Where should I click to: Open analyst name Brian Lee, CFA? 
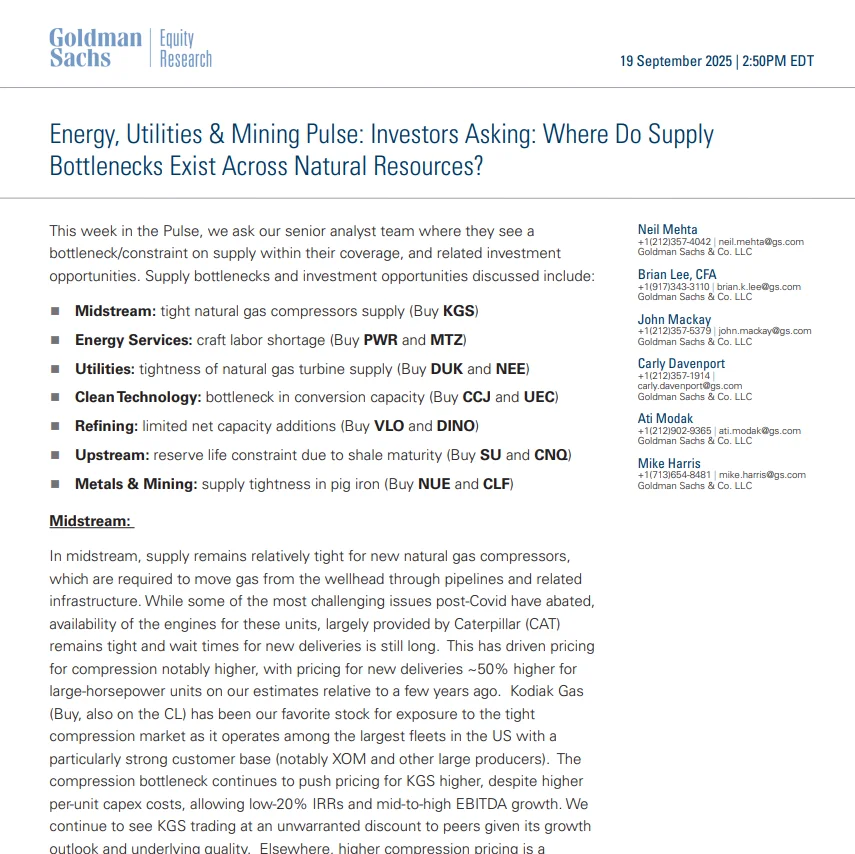(x=677, y=274)
